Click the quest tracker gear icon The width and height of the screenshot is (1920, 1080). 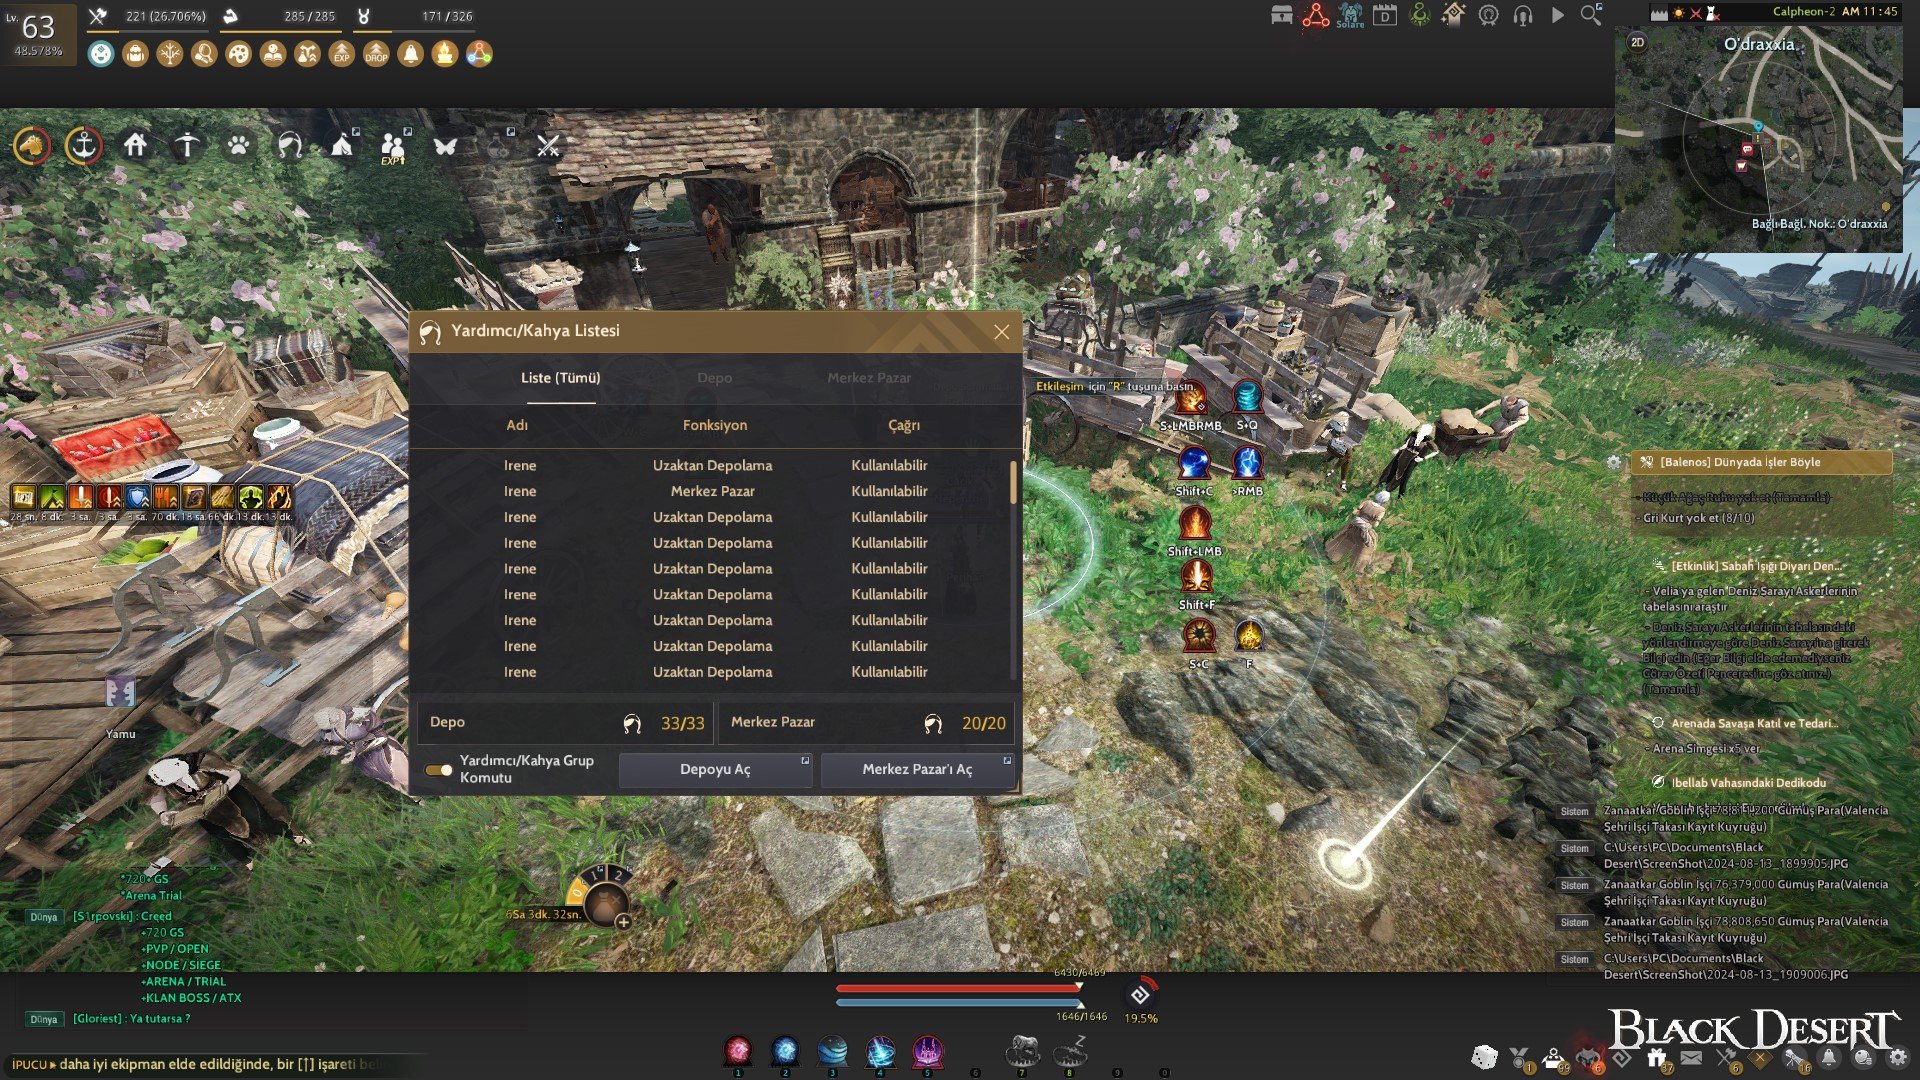pos(1614,462)
